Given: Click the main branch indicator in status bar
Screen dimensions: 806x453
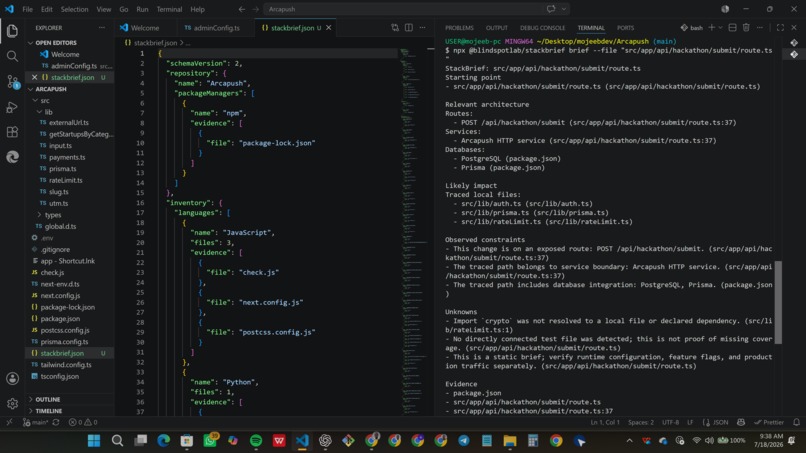Looking at the screenshot, I should pos(35,423).
